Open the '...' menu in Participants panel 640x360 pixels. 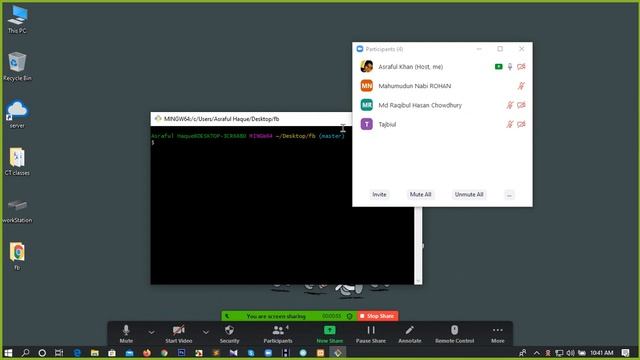coord(509,195)
